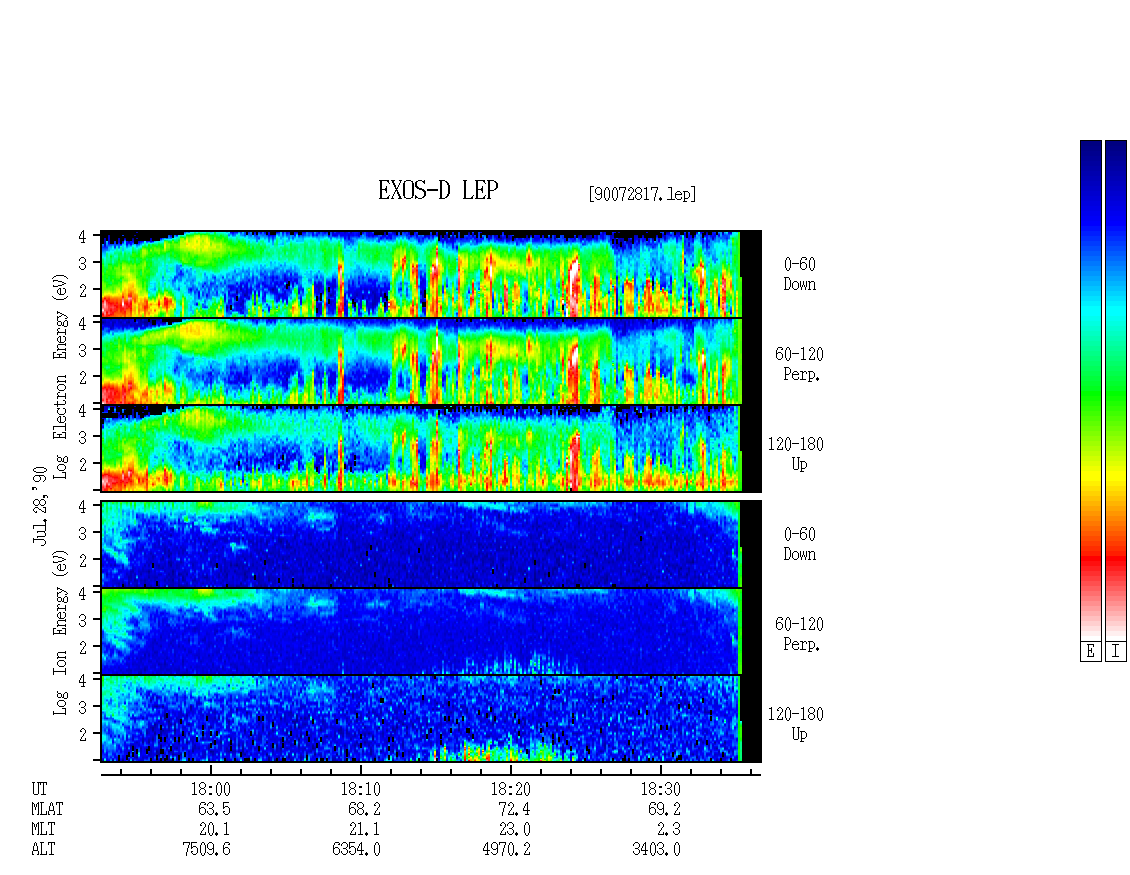This screenshot has width=1130, height=875.
Task: Click the '18:20' UT time label
Action: pyautogui.click(x=510, y=789)
